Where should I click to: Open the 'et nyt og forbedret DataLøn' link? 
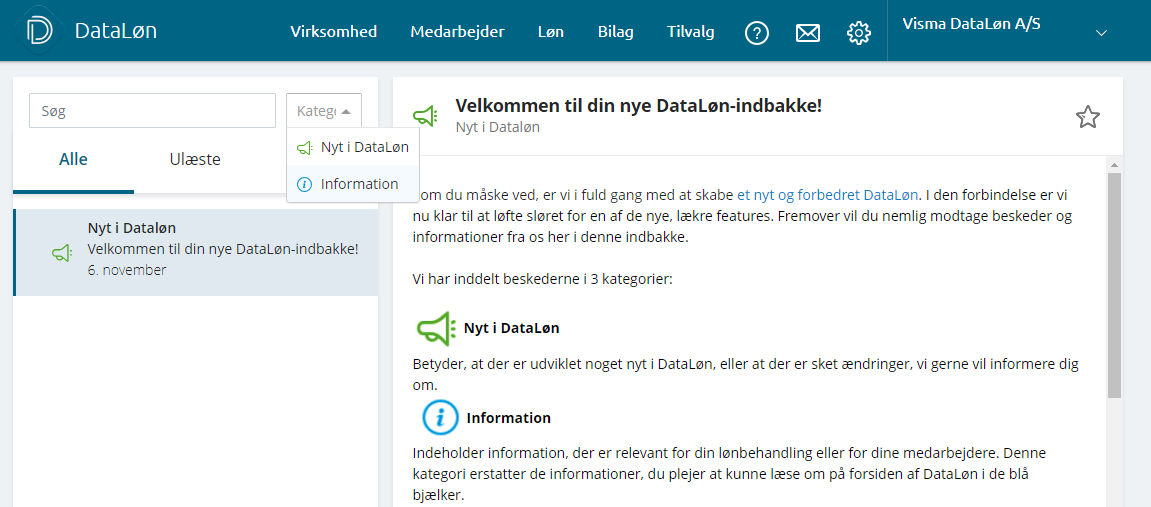tap(827, 195)
